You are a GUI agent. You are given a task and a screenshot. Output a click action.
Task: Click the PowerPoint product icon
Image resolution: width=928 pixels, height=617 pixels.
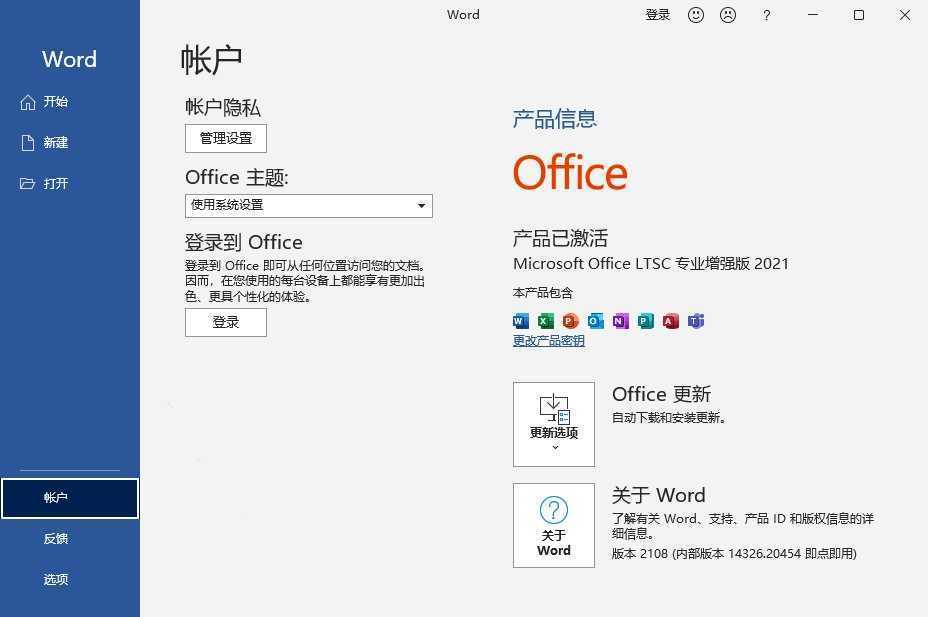(568, 321)
